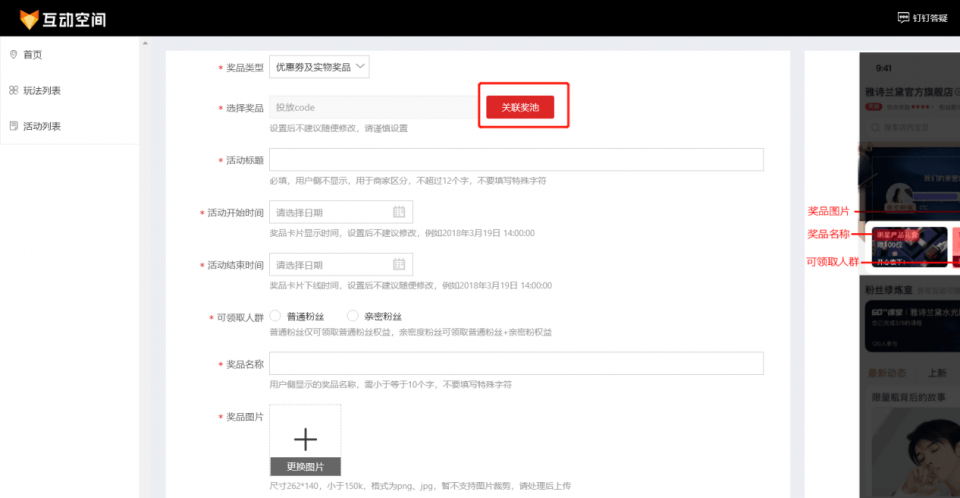Click the 更换图片 button
The width and height of the screenshot is (960, 498).
click(305, 467)
